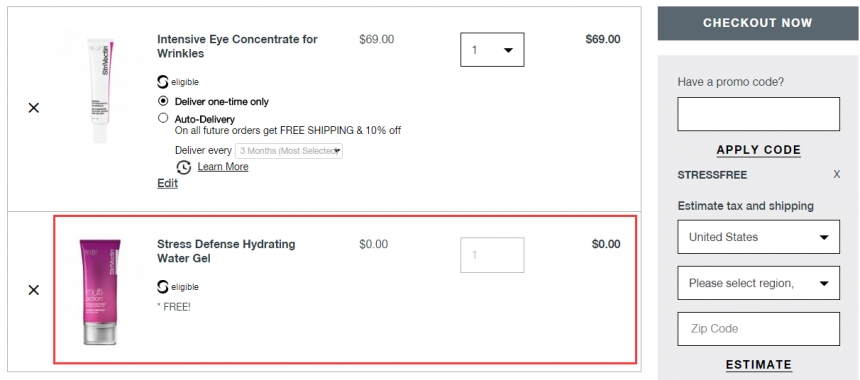Remove Stress Defense Hydrating Water Gel item
This screenshot has height=380, width=860.
(33, 290)
